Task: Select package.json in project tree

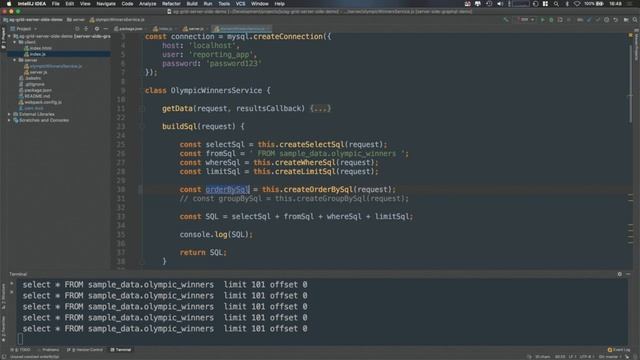Action: (x=35, y=90)
